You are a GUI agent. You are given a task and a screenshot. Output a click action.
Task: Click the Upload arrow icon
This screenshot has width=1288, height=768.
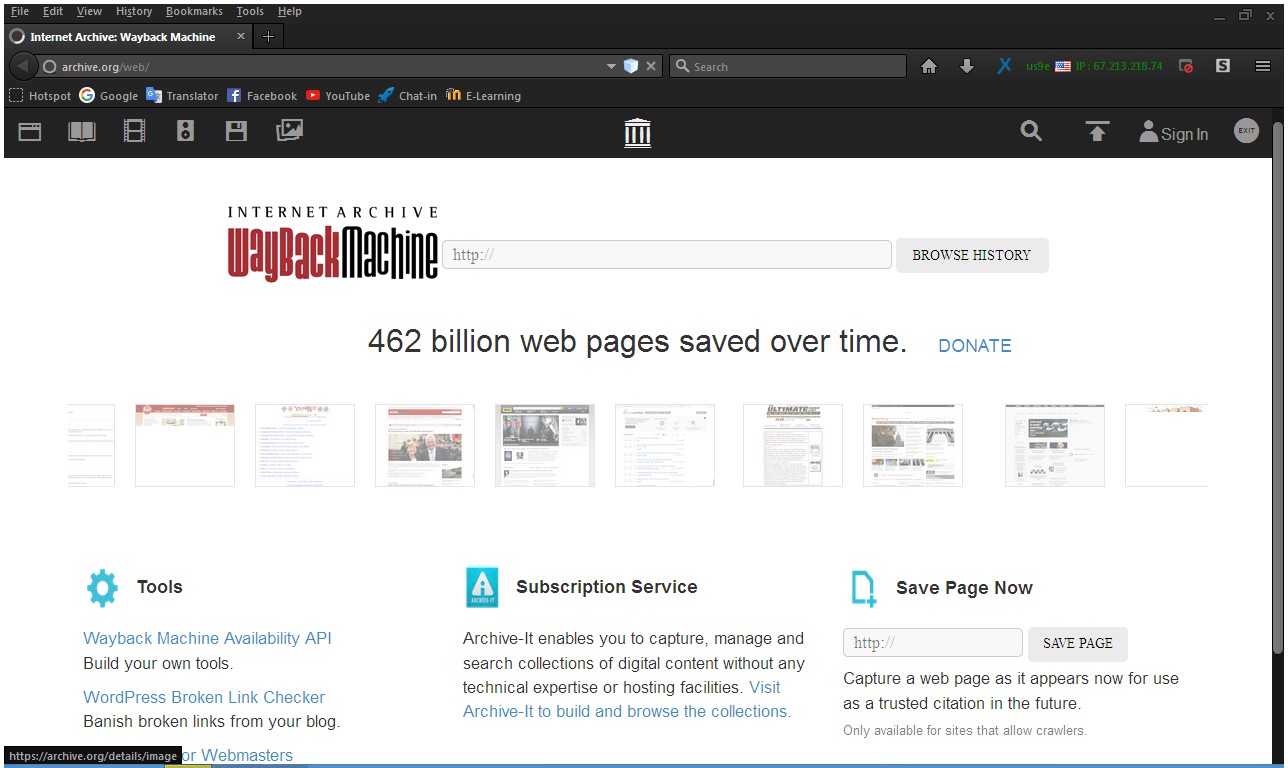tap(1097, 131)
